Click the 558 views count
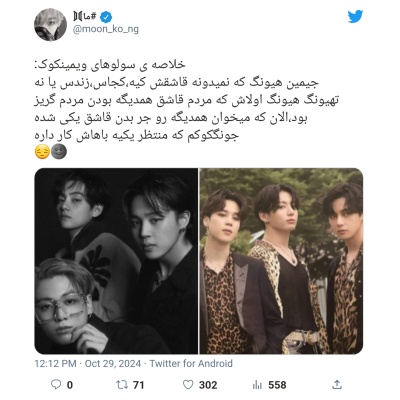 pos(277,385)
